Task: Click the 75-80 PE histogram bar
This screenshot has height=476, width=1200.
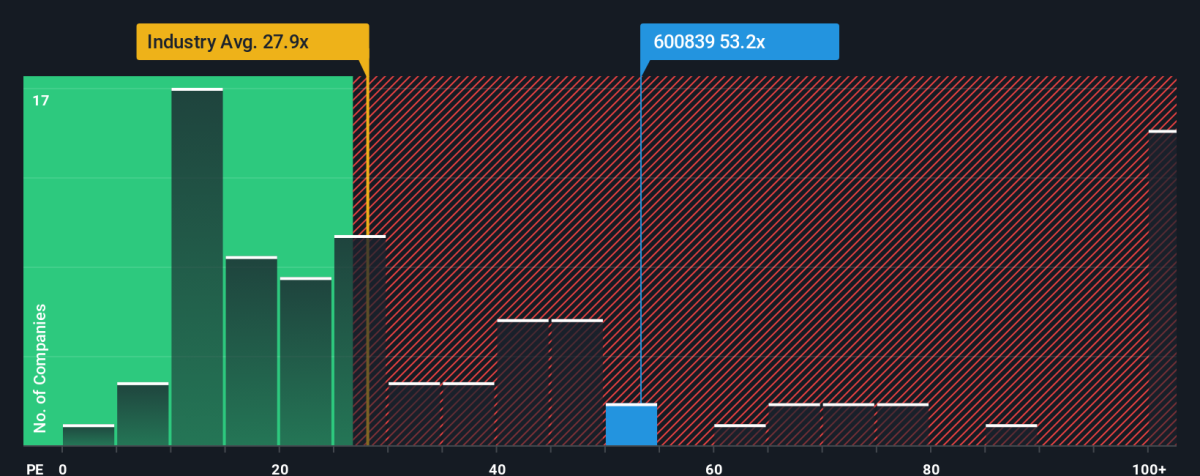Action: pos(902,425)
